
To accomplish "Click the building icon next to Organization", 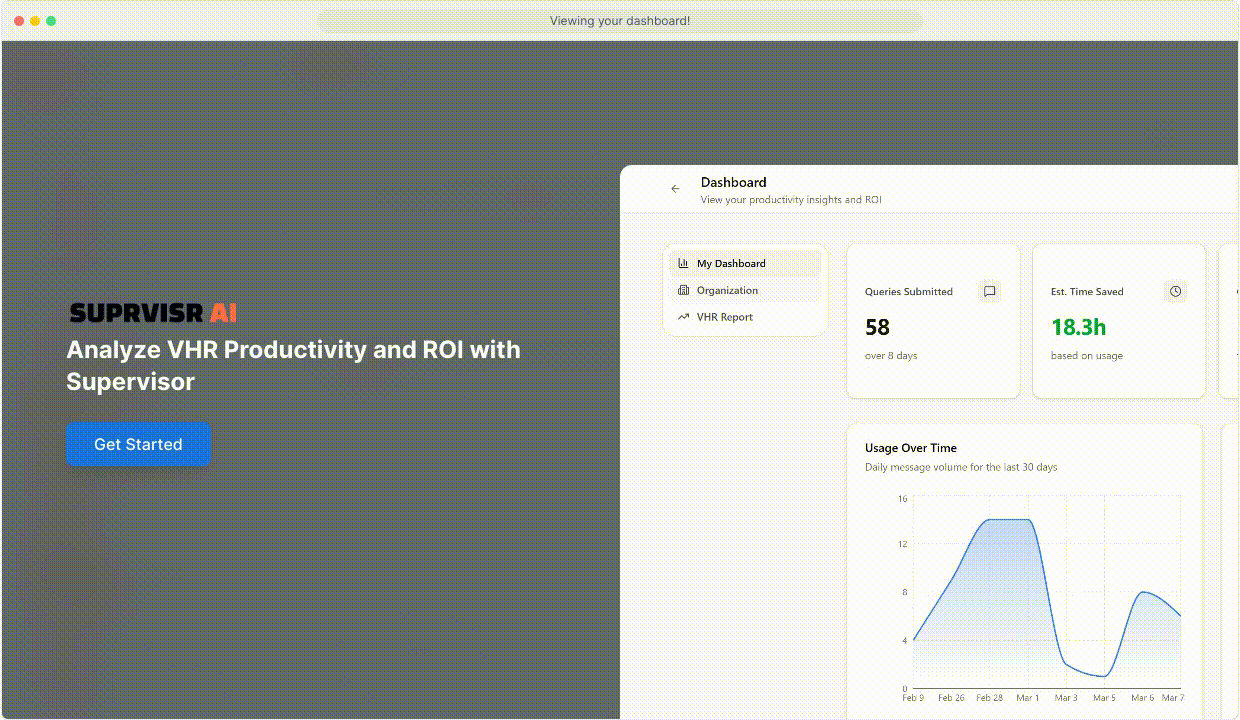I will tap(683, 291).
